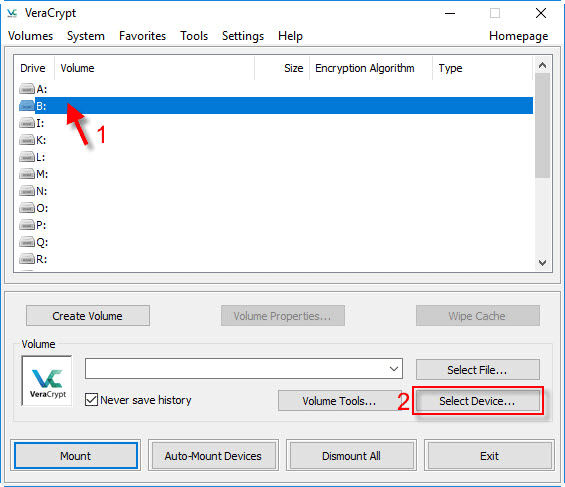Click the drive list scroll down arrow
Viewport: 565px width, 487px height.
pos(542,262)
